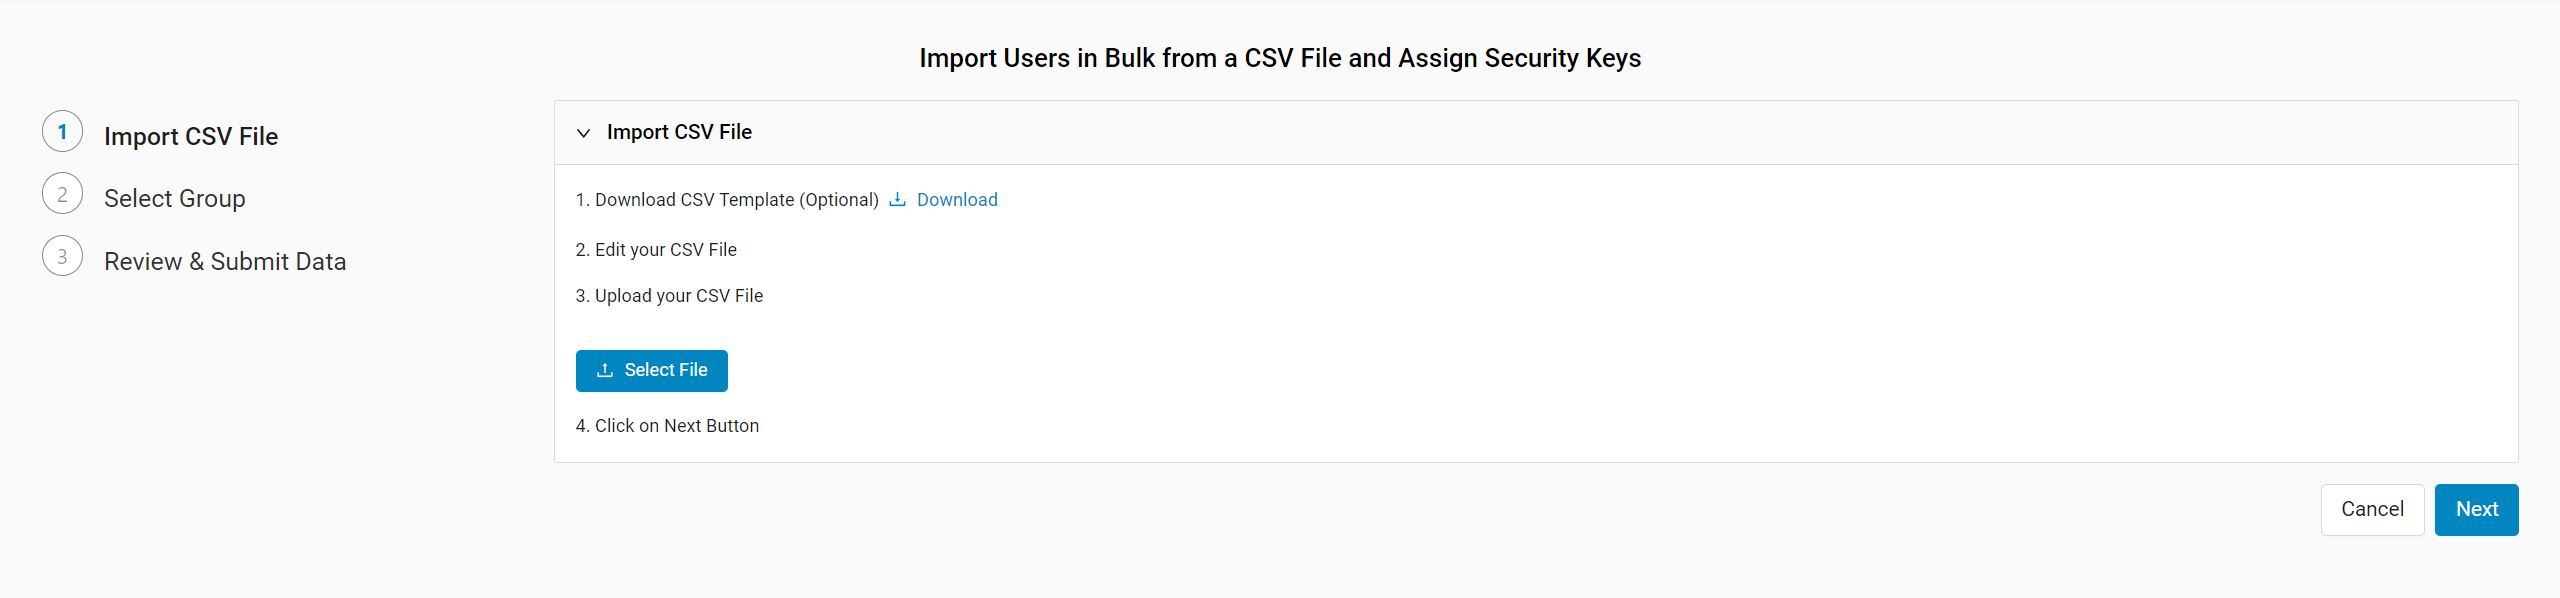
Task: Click the Select File button
Action: (652, 371)
